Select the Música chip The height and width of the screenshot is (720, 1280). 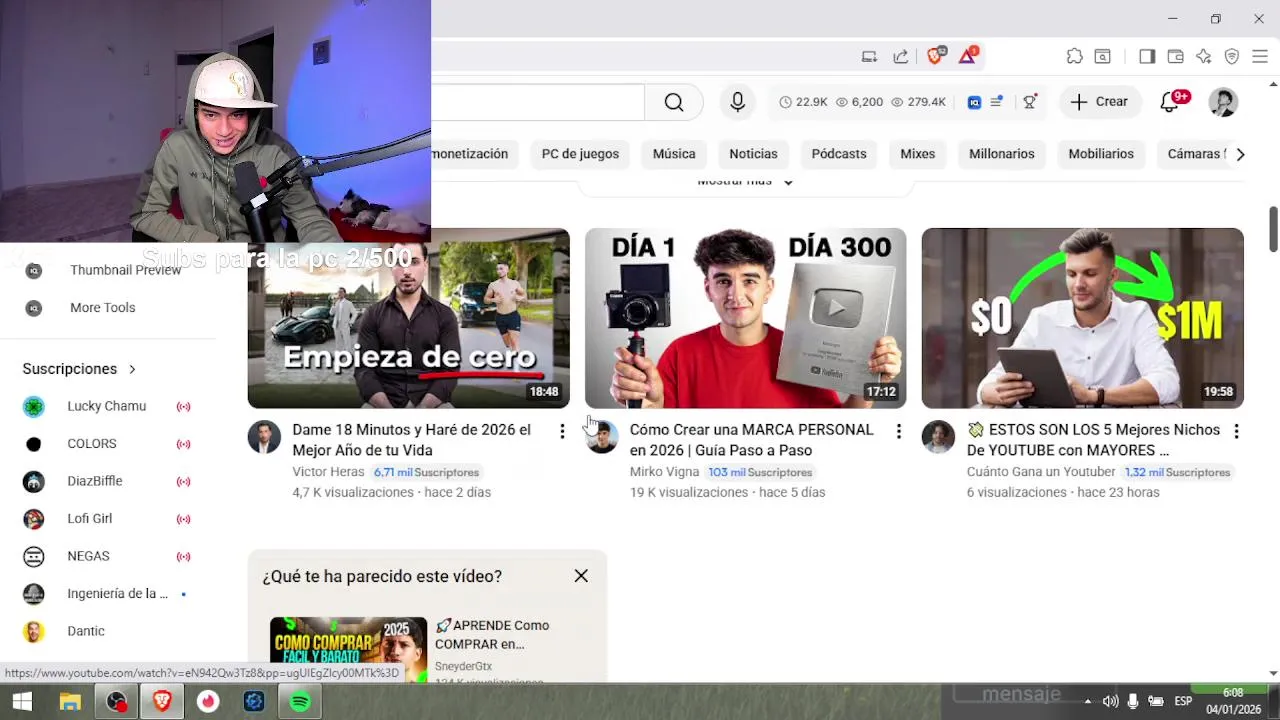pyautogui.click(x=674, y=154)
